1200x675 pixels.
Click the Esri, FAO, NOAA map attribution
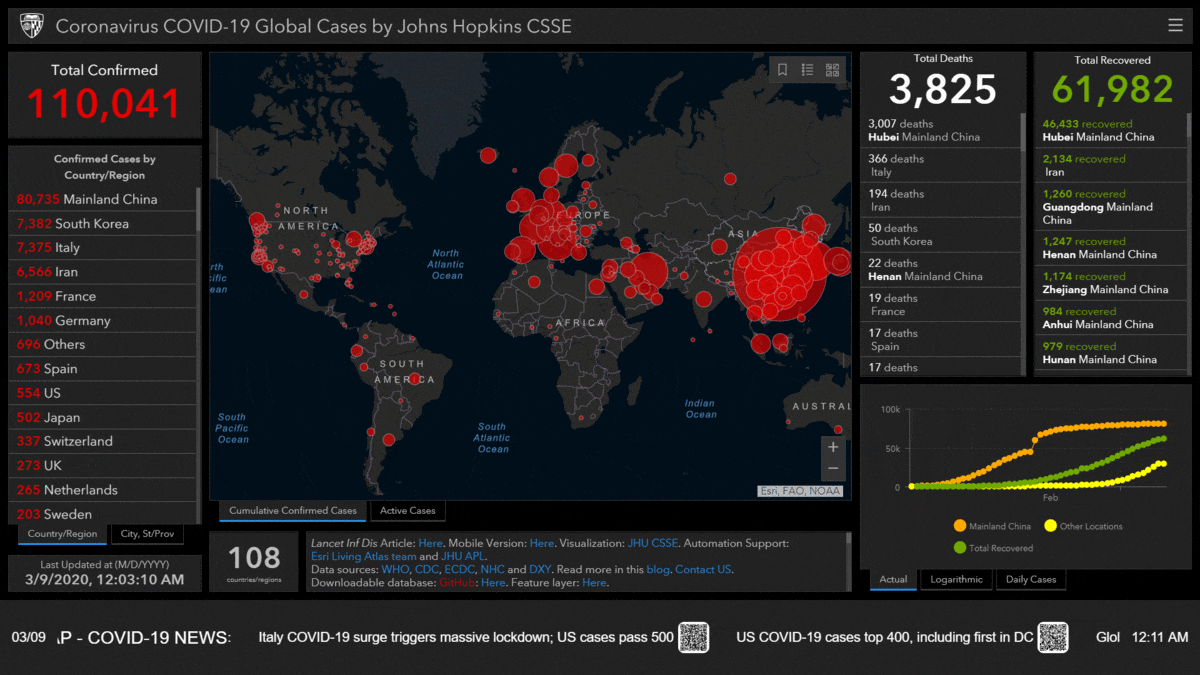tap(800, 491)
